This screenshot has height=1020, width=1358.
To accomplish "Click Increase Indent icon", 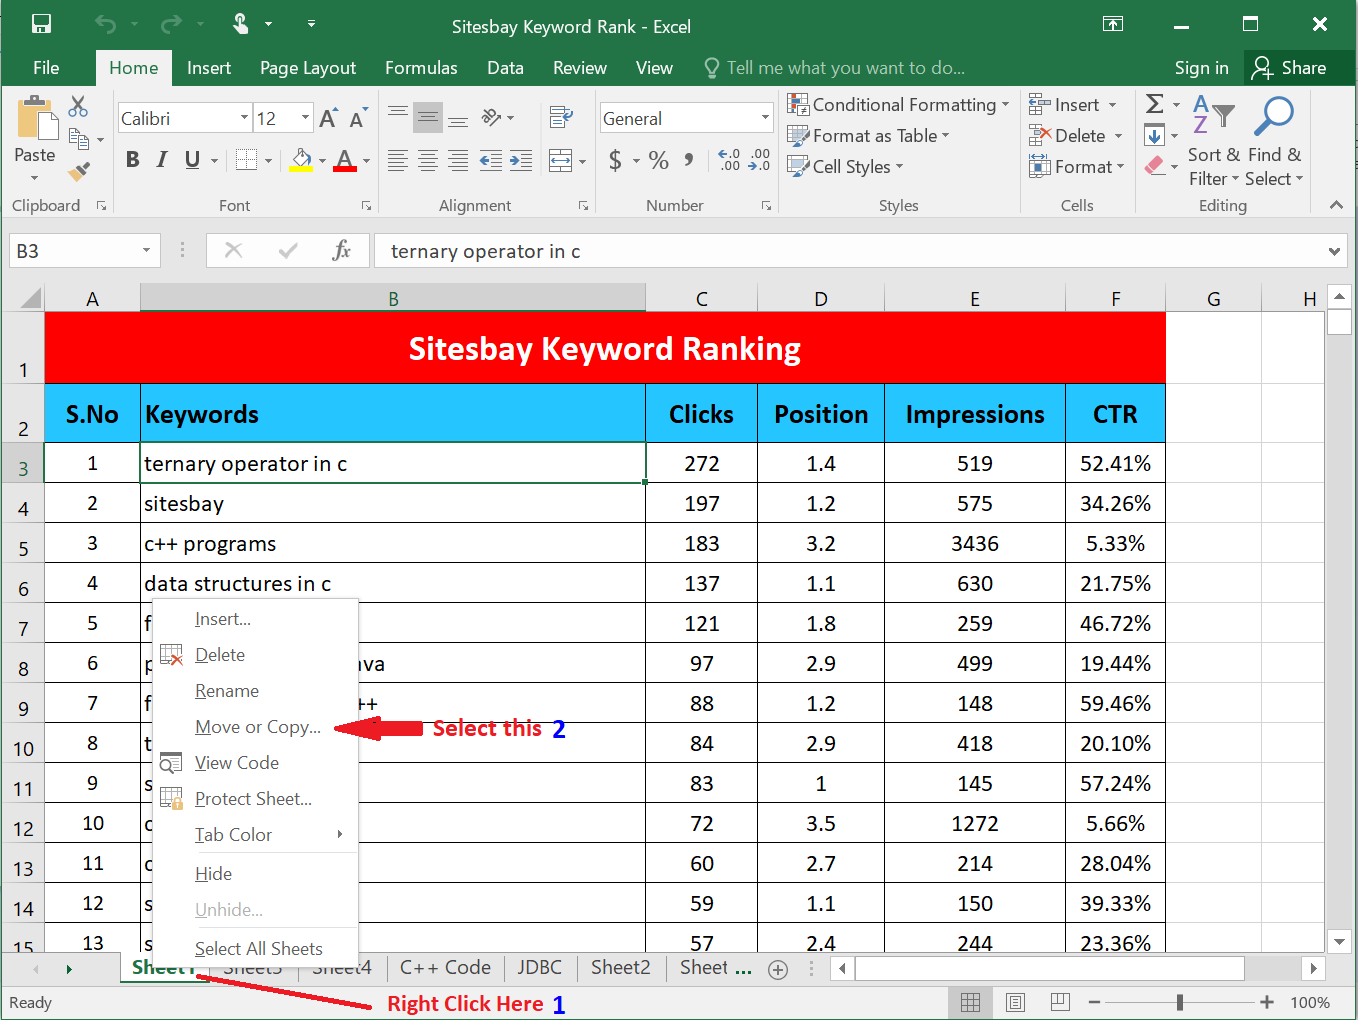I will (521, 160).
